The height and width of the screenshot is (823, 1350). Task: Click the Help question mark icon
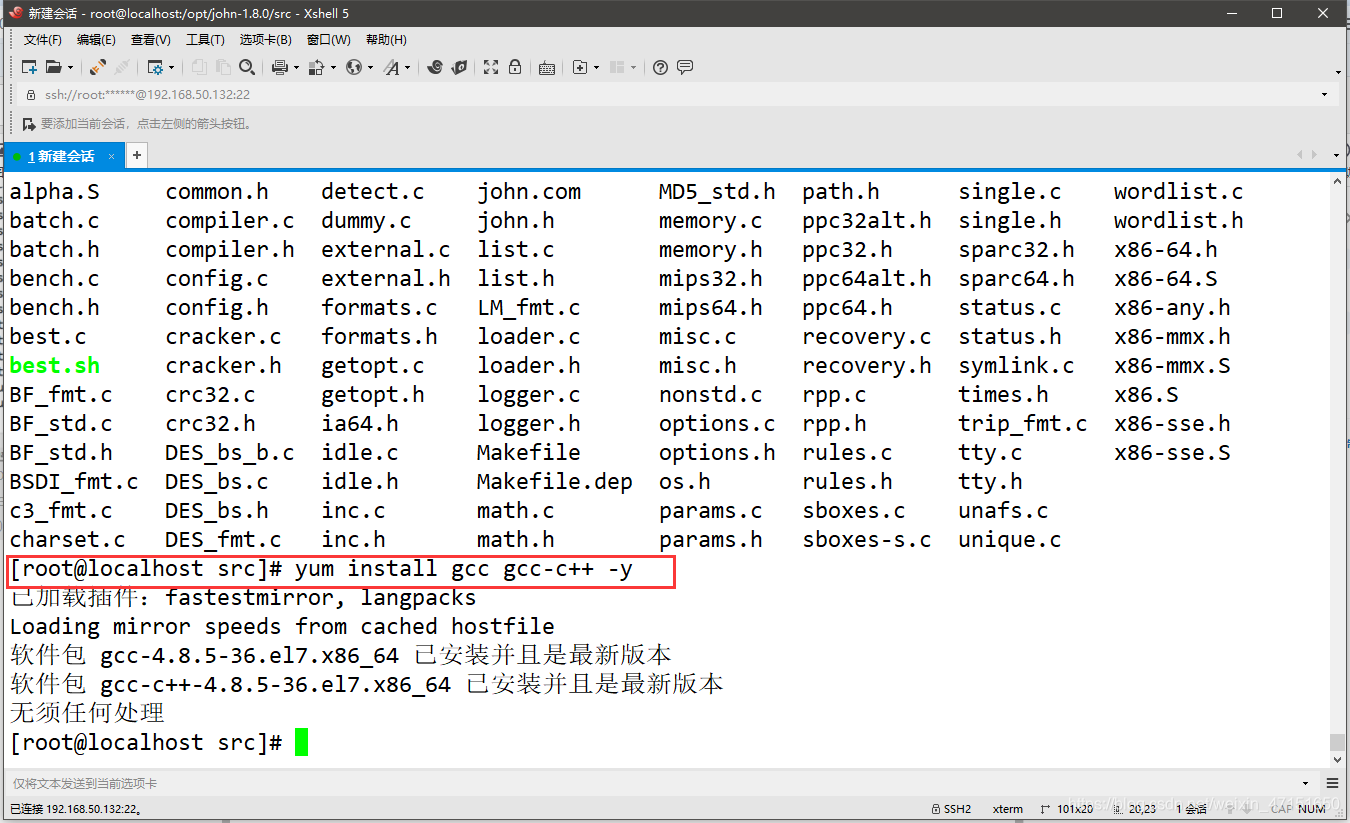coord(660,67)
